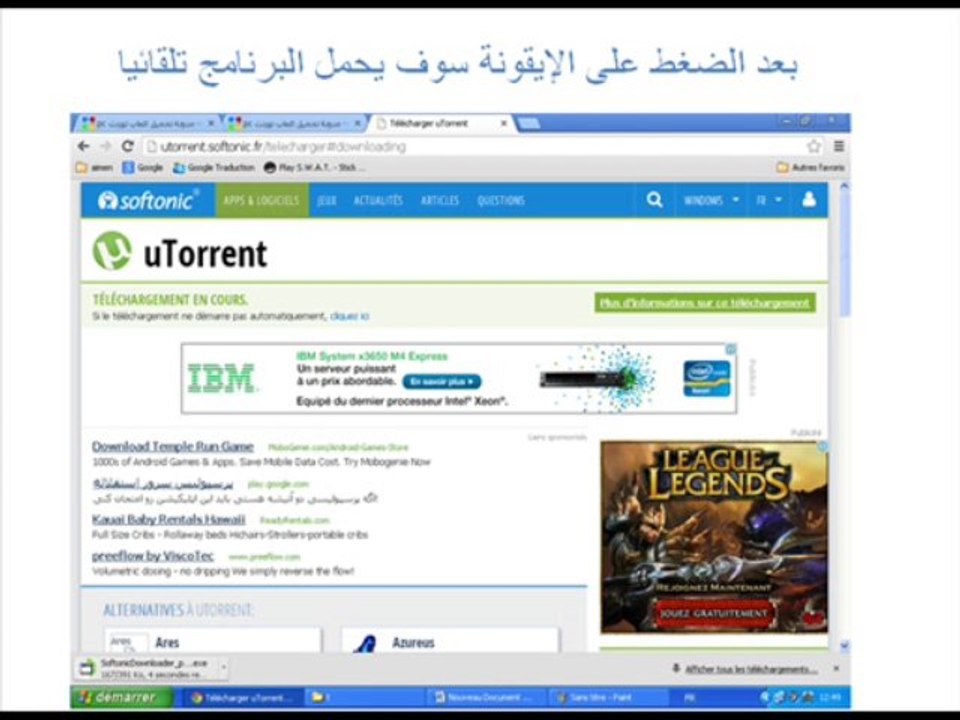Open Nouveau Document taskbar item
This screenshot has width=960, height=720.
click(484, 697)
